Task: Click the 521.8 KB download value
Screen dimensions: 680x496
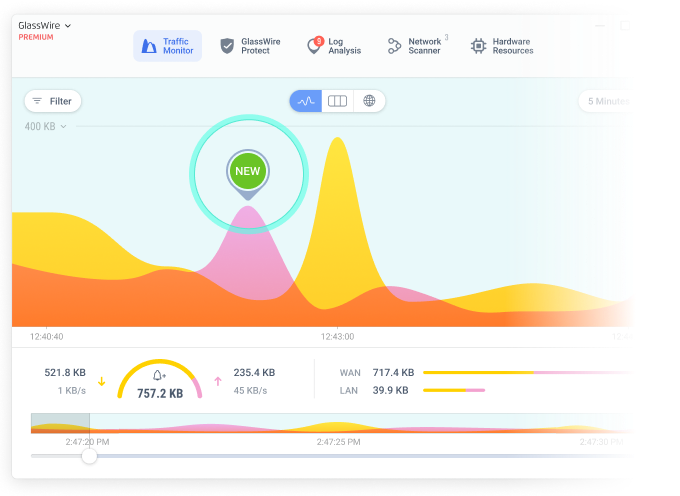Action: 65,372
